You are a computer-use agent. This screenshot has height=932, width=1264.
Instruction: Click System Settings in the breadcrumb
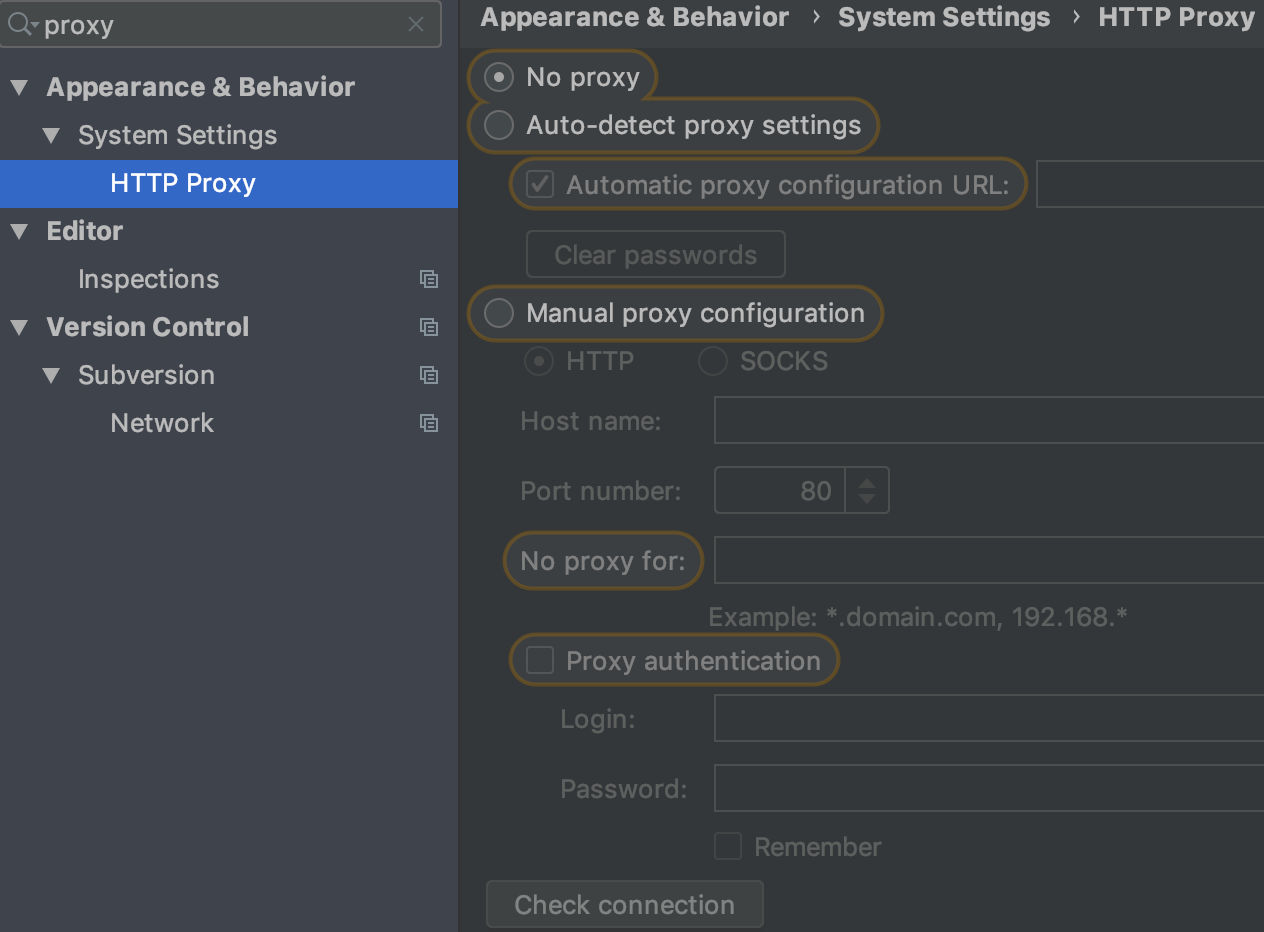944,17
